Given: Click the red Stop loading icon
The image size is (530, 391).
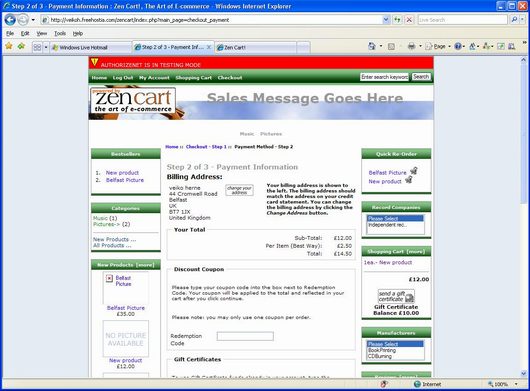Looking at the screenshot, I should (409, 20).
